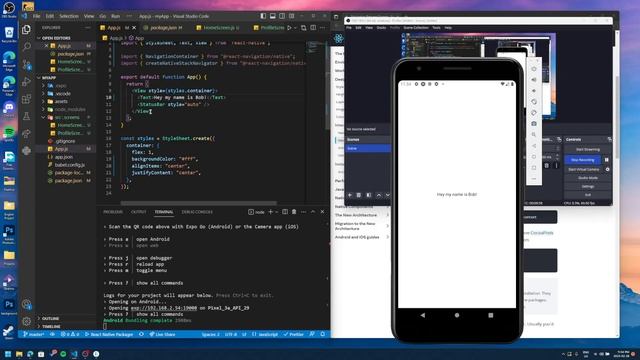Expand the node_modules folder
This screenshot has width=640, height=360.
point(70,109)
